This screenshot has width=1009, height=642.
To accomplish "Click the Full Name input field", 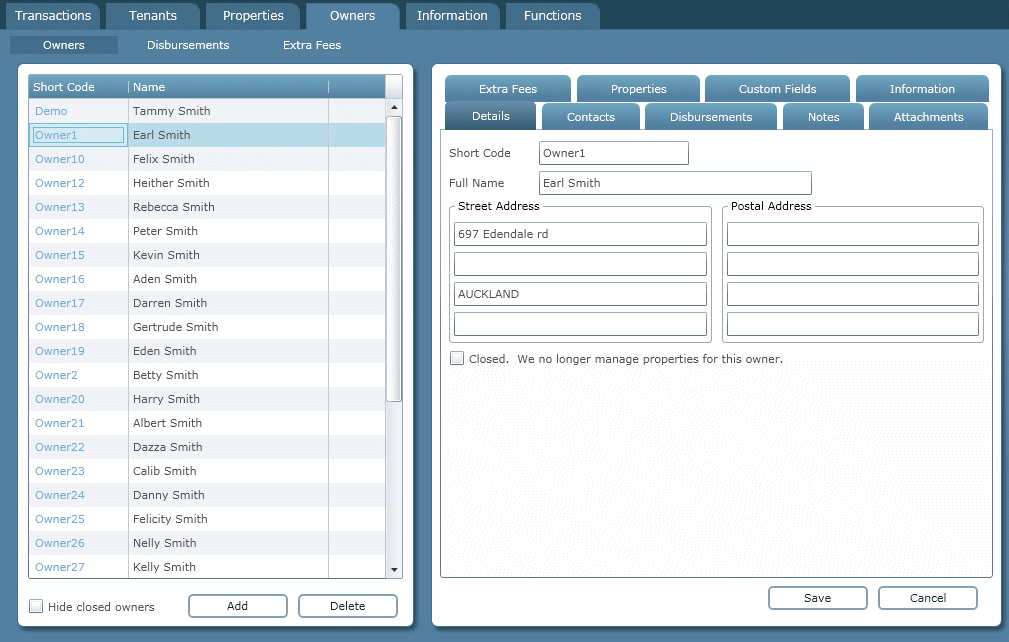I will click(x=675, y=183).
